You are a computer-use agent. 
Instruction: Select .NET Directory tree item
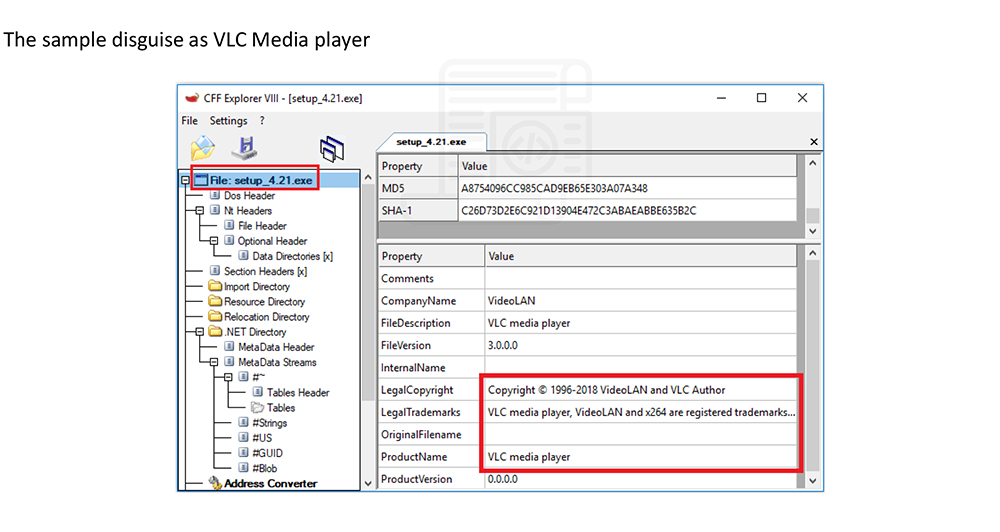point(255,332)
